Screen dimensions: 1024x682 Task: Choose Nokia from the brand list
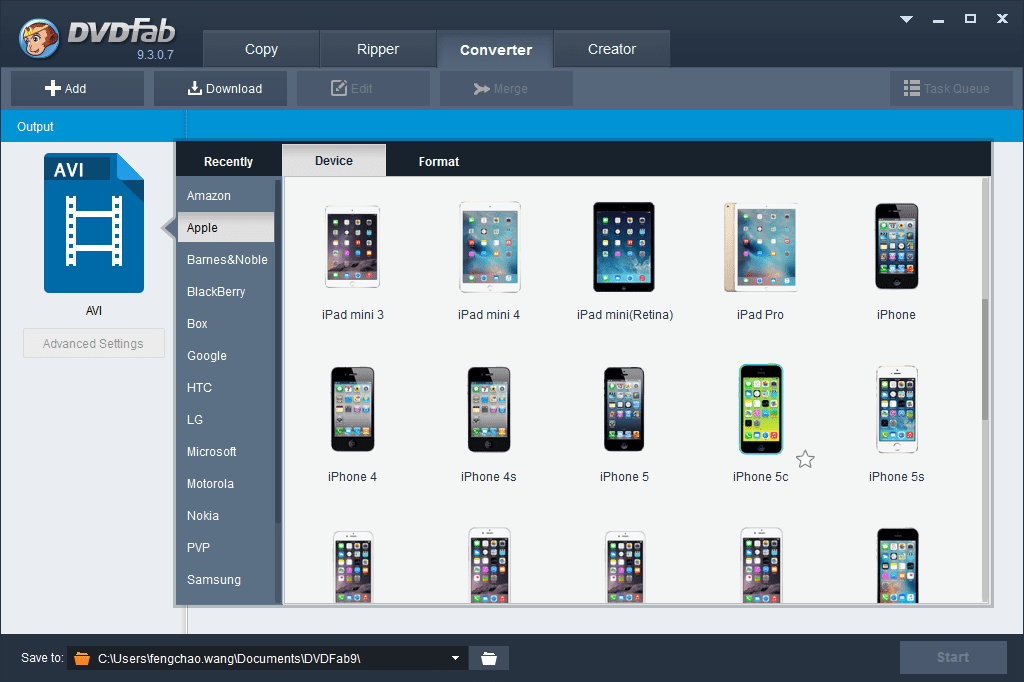(x=226, y=515)
